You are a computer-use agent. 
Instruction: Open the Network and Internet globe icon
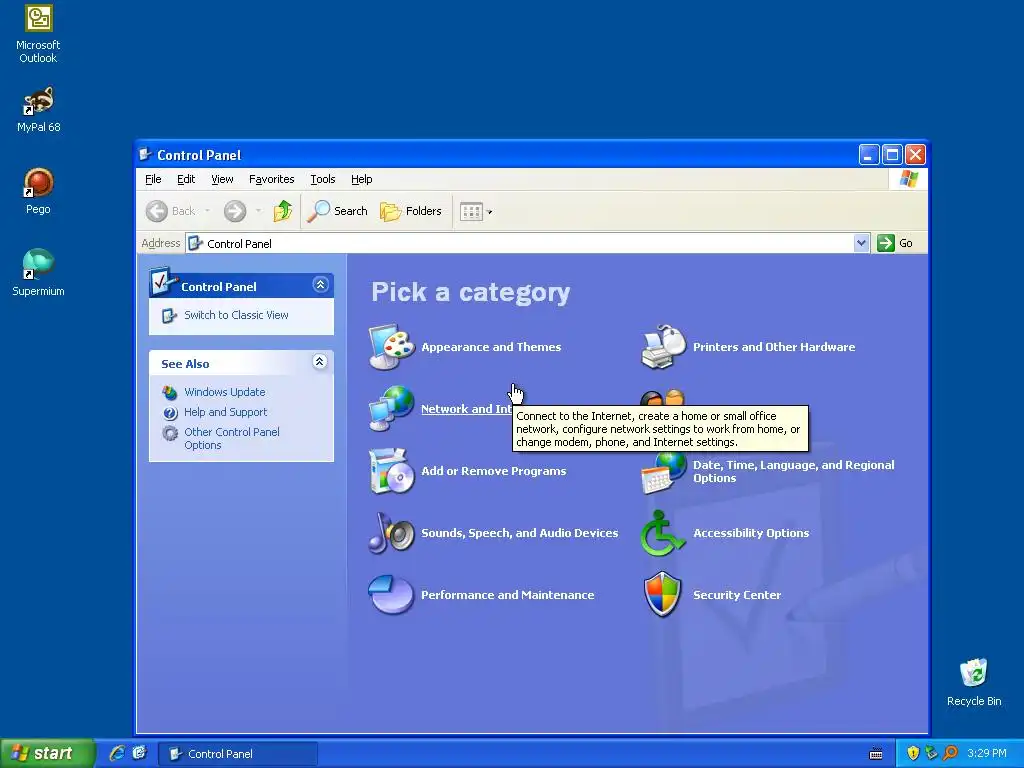pyautogui.click(x=391, y=409)
